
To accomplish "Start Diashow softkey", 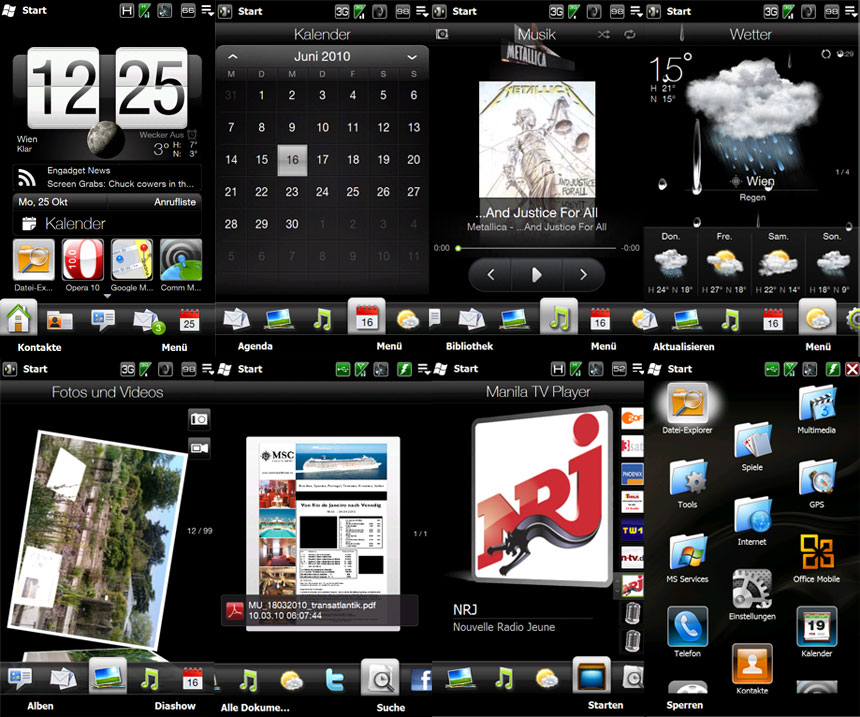I will pyautogui.click(x=175, y=706).
